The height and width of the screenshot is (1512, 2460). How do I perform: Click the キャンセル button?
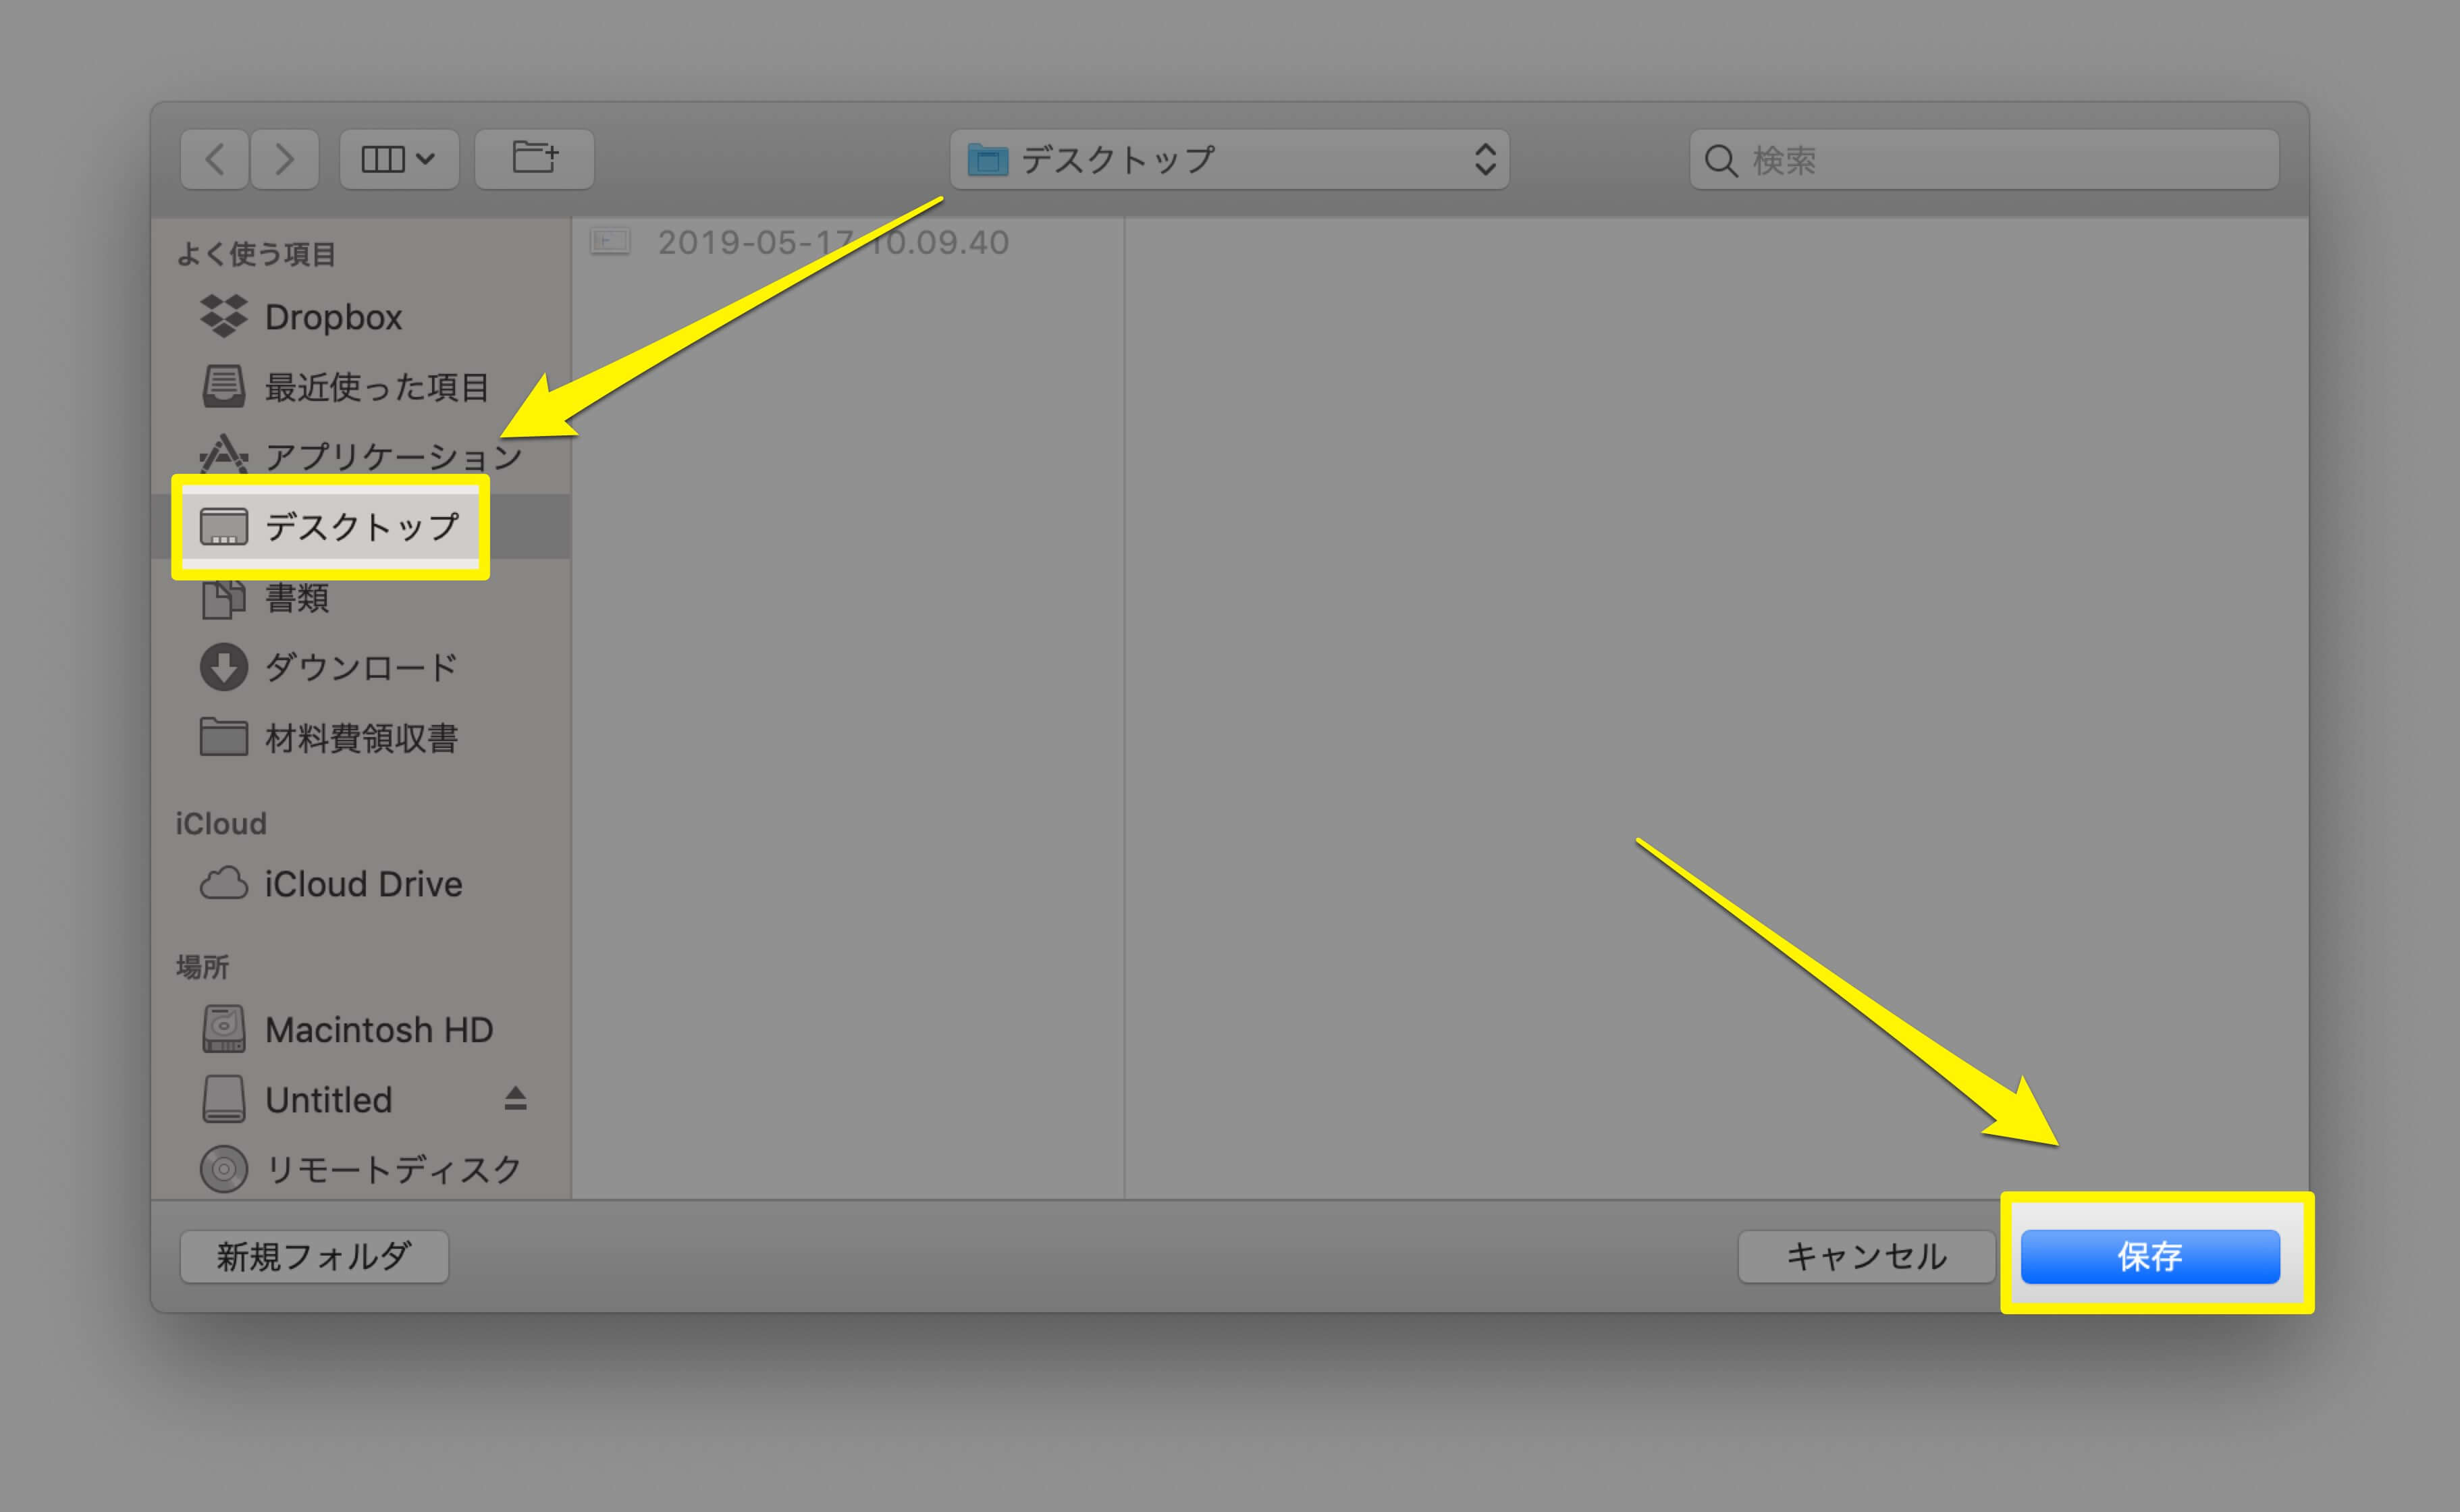tap(1866, 1257)
